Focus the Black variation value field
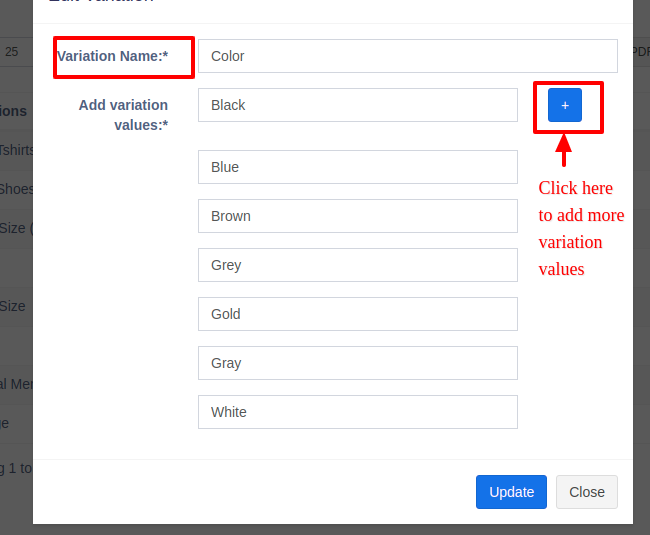Screen dimensions: 650x535 tap(357, 105)
